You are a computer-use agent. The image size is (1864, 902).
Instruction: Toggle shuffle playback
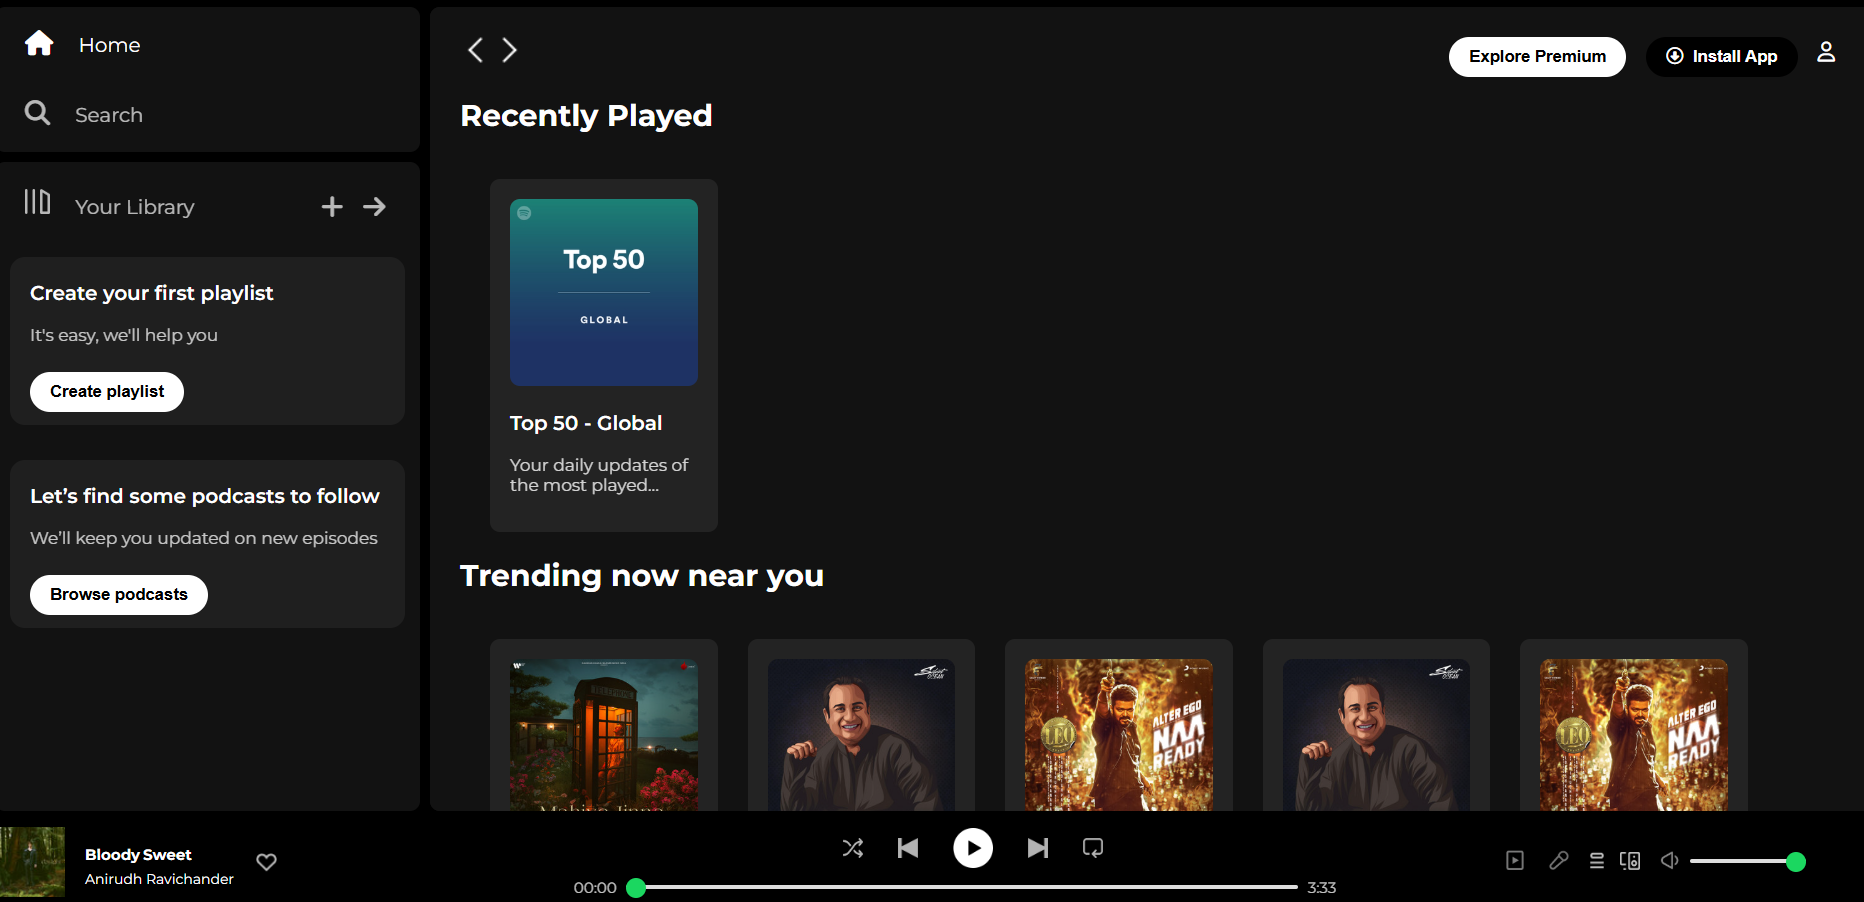pos(853,848)
